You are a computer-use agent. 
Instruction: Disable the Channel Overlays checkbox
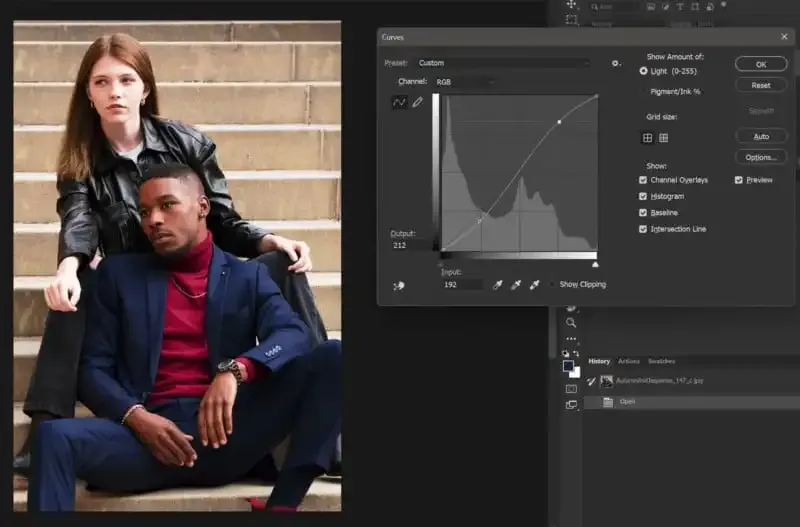[x=643, y=180]
